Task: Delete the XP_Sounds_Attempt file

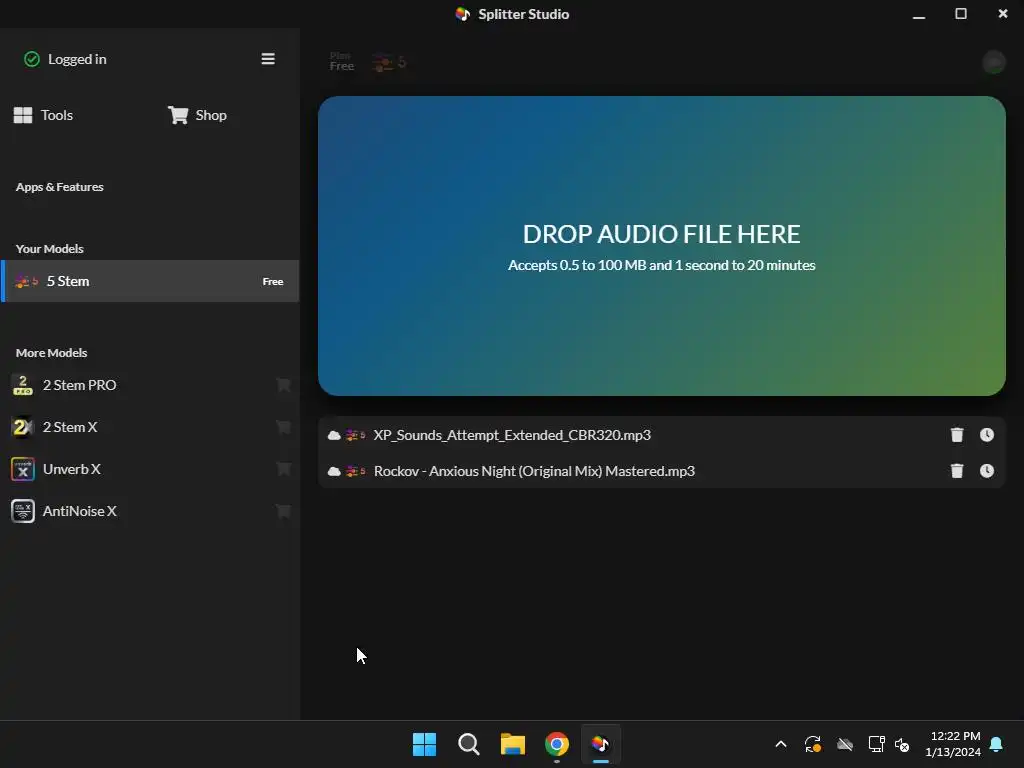Action: click(957, 435)
